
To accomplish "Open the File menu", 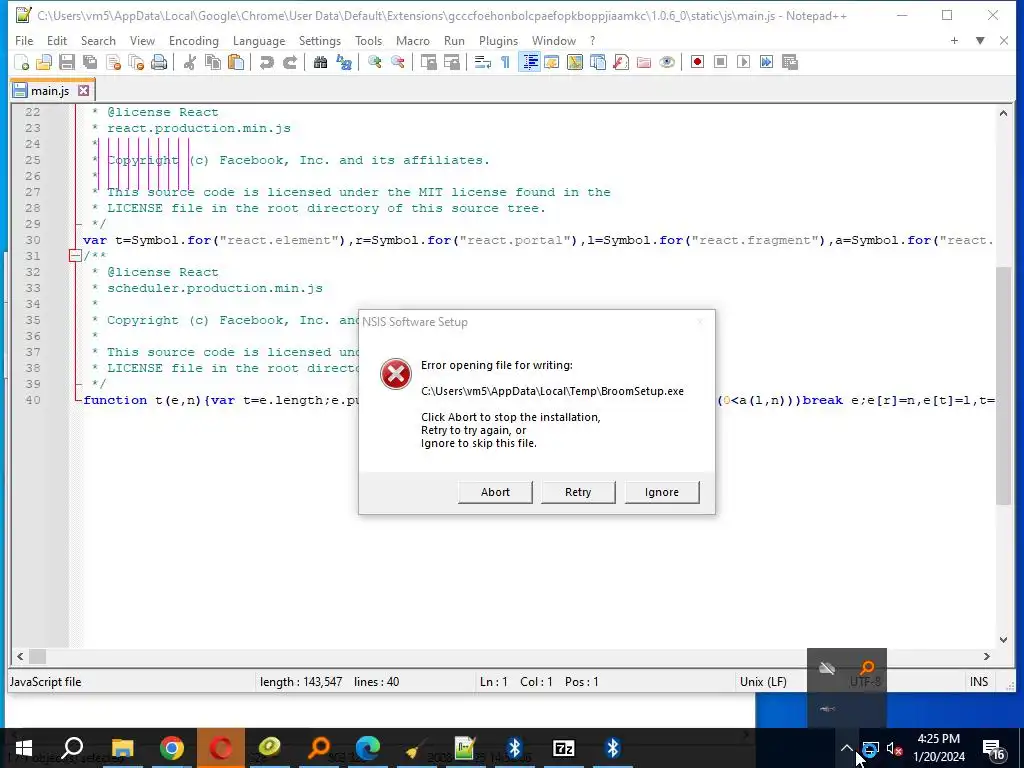I will (24, 40).
